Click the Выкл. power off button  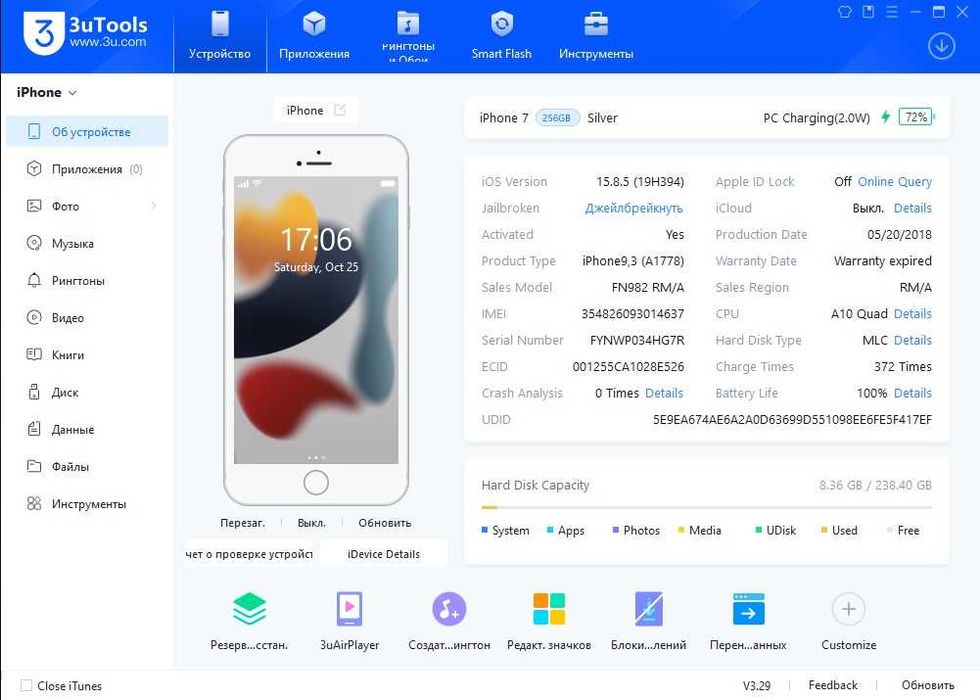[311, 522]
